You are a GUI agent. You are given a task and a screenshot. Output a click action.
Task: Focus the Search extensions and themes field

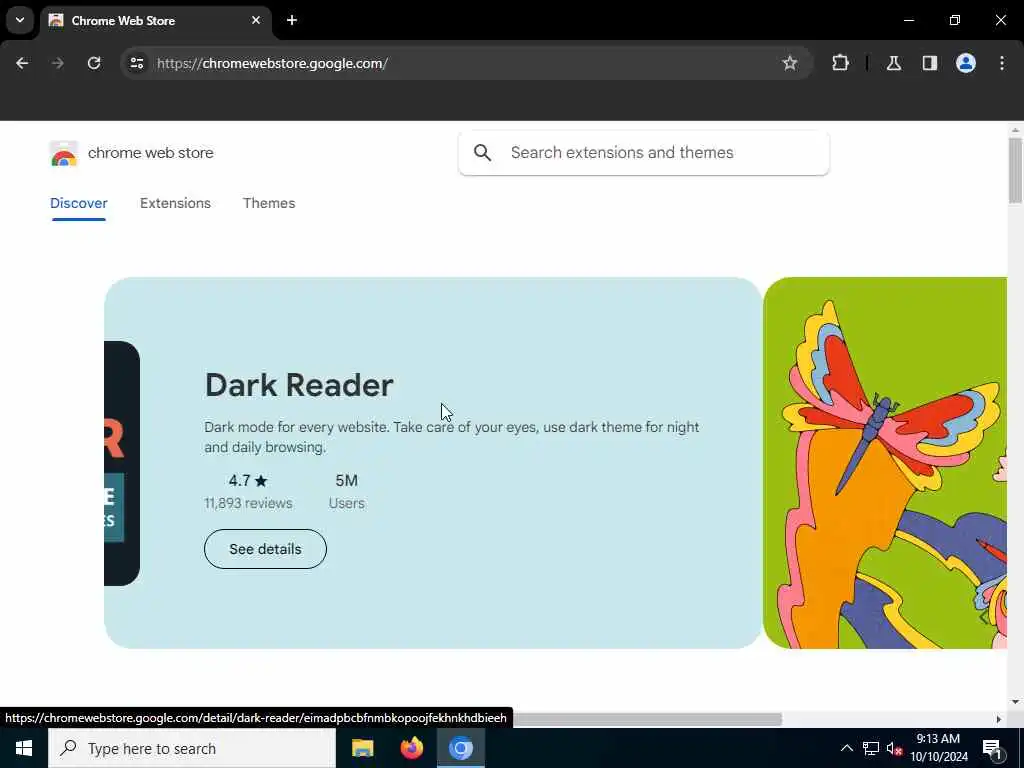[644, 153]
